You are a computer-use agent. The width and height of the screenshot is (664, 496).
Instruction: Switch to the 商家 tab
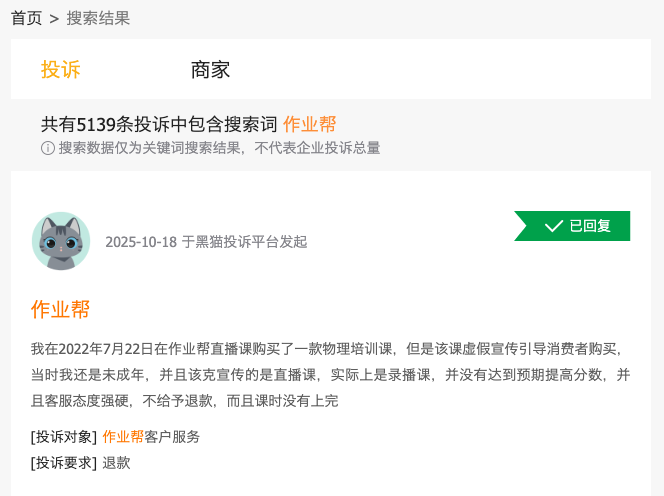tap(210, 70)
